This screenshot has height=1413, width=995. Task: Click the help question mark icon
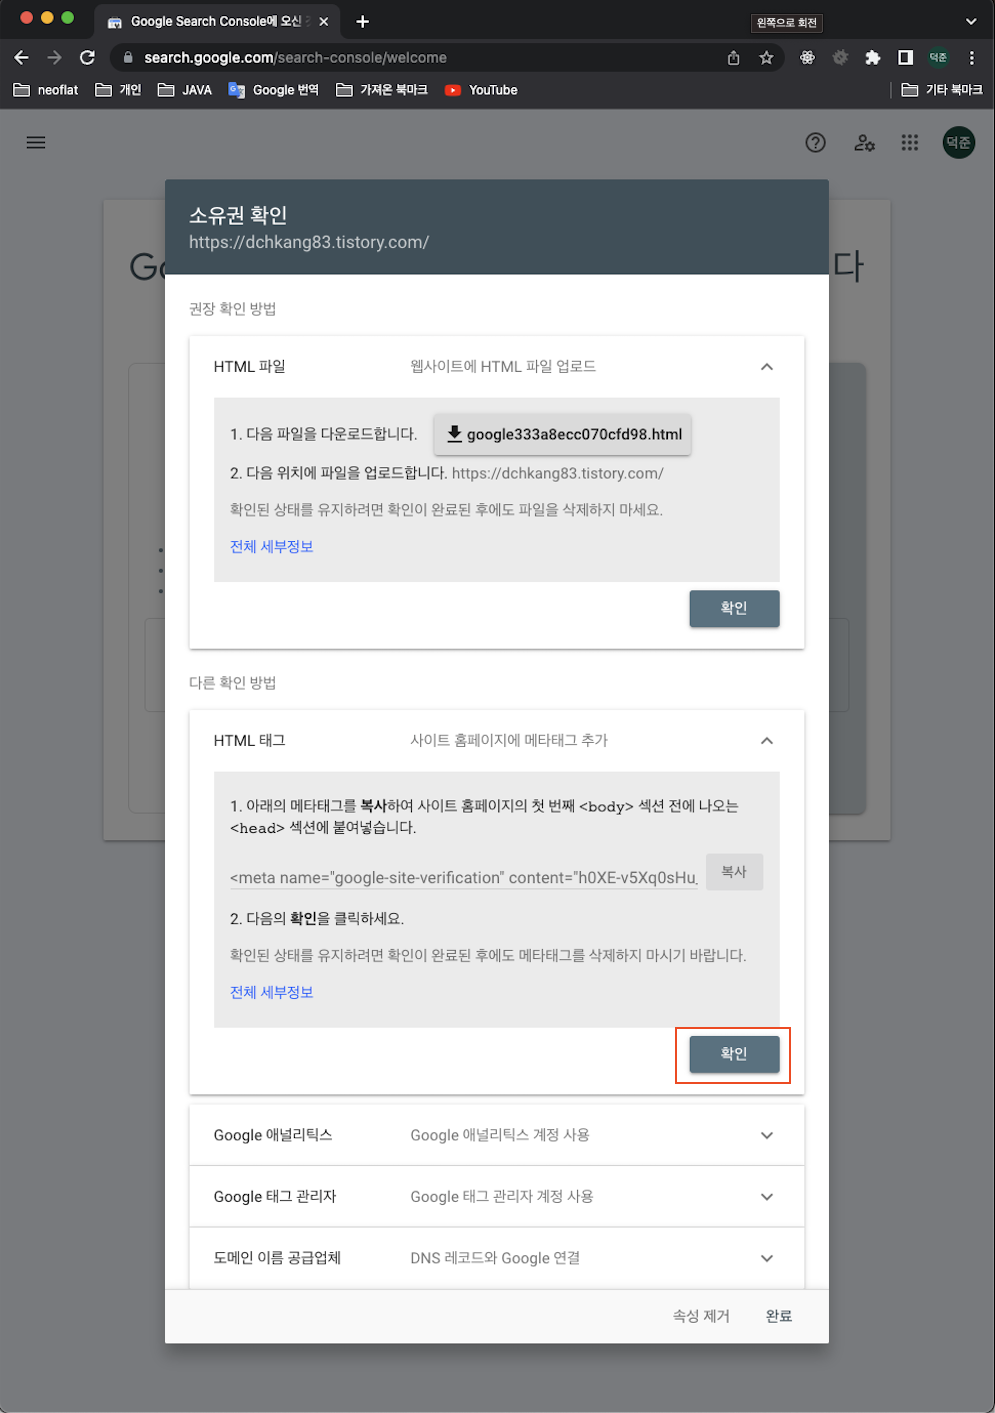click(x=816, y=143)
